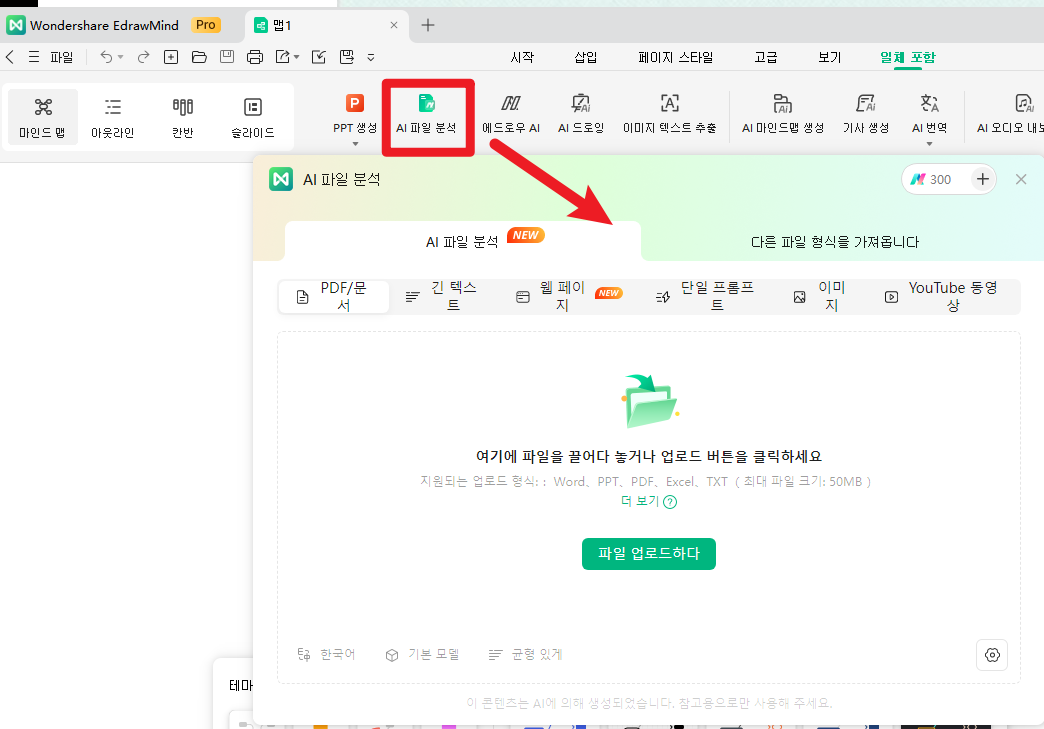The height and width of the screenshot is (729, 1044).
Task: Open the 에드로우 AI tool
Action: pyautogui.click(x=510, y=104)
